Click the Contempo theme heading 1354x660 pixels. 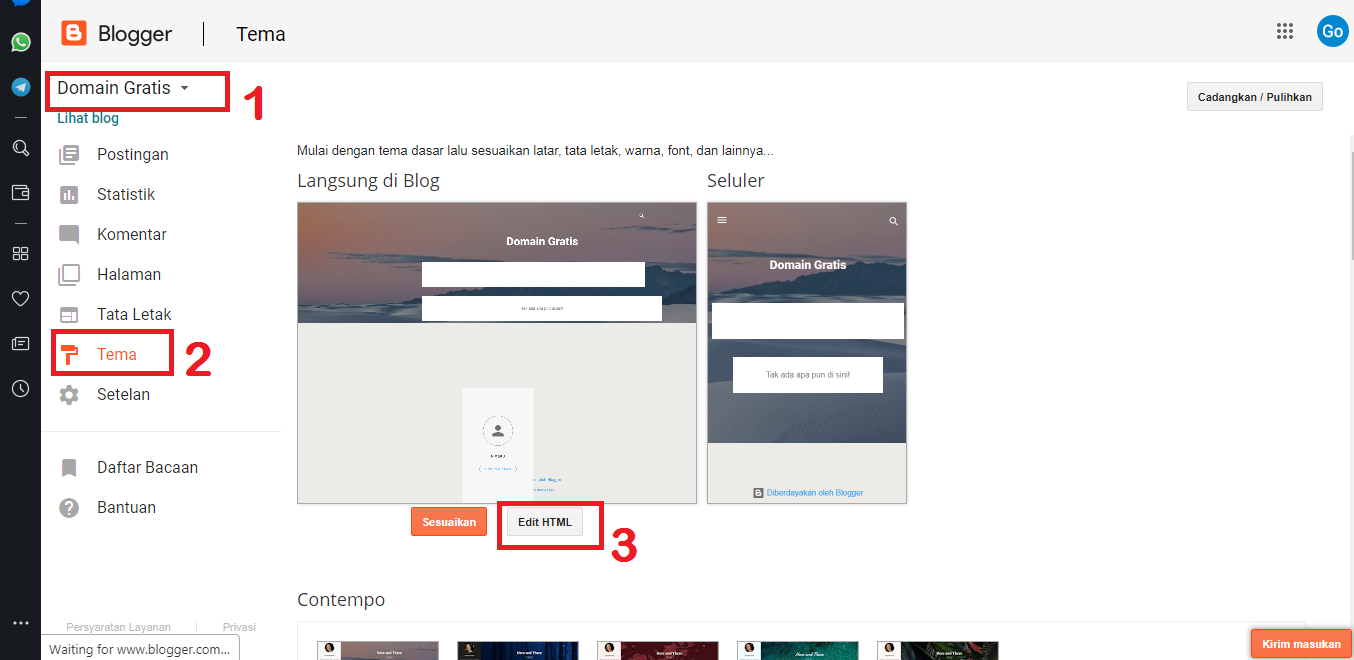[x=341, y=600]
